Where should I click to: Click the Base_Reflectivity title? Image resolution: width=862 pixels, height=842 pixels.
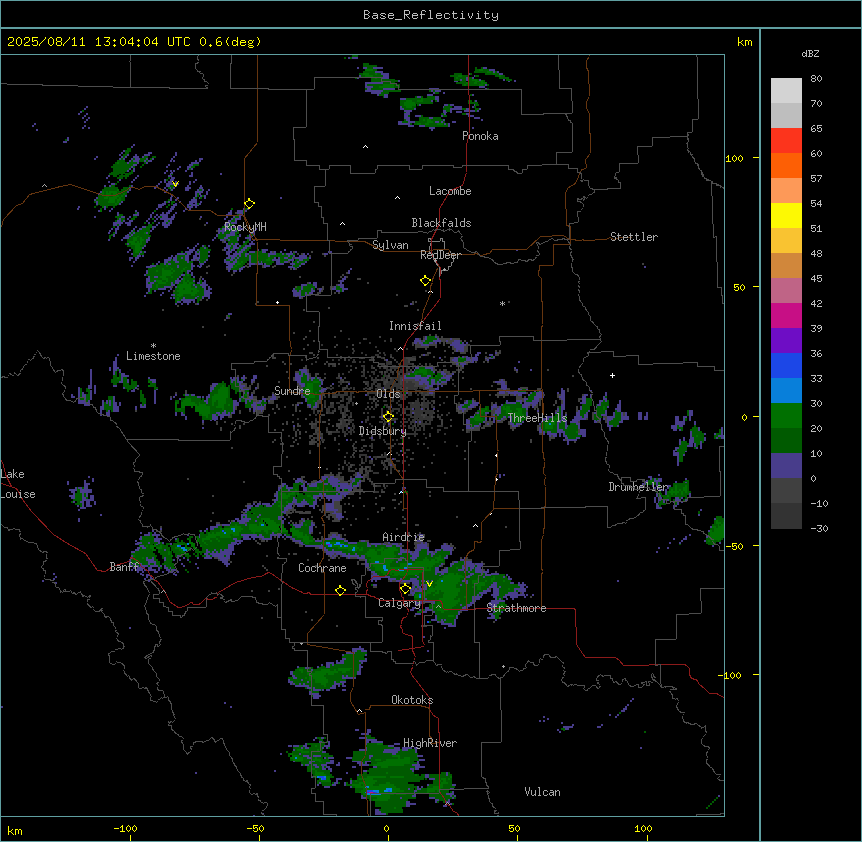[431, 15]
